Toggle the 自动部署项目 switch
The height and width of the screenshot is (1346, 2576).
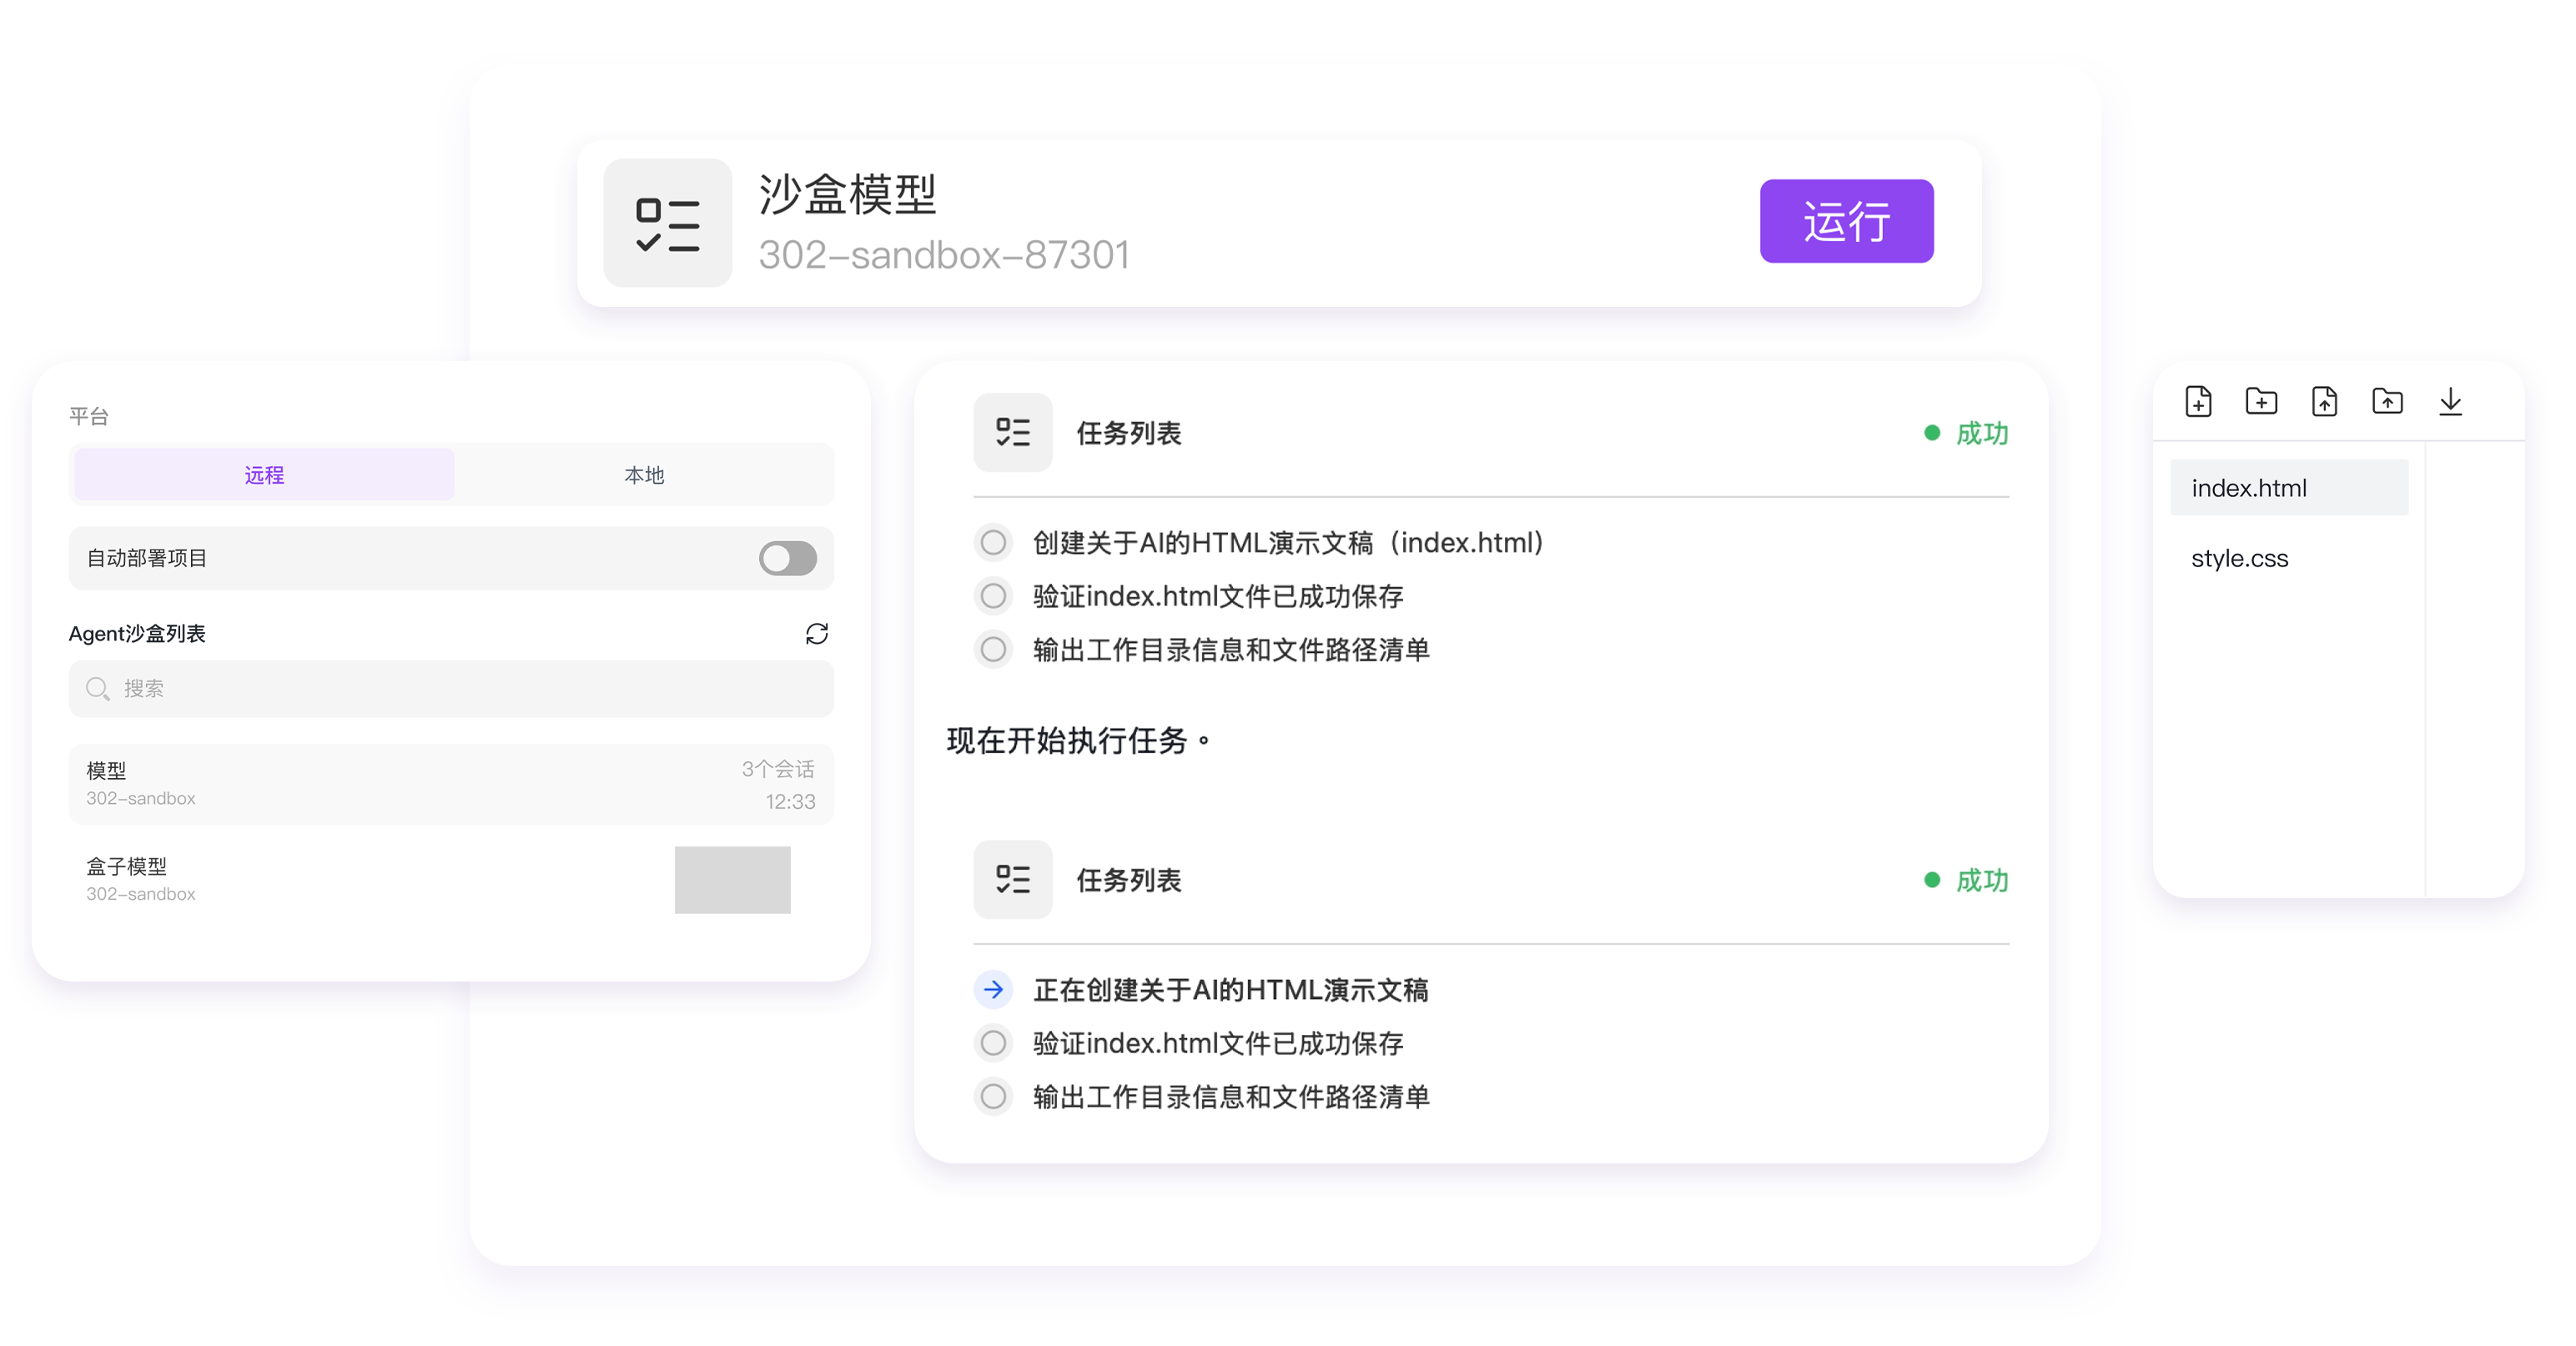787,558
